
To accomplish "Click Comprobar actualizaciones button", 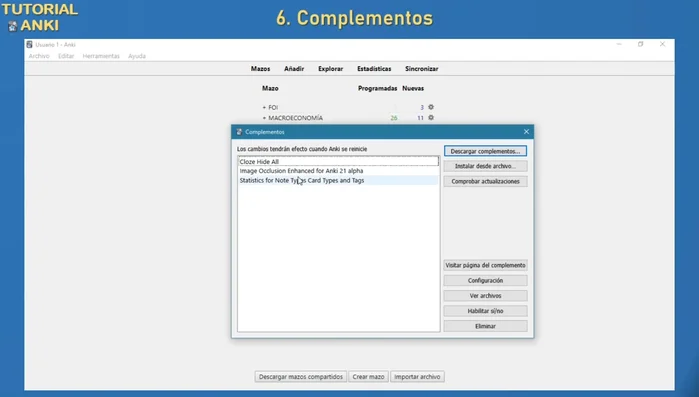I will tap(485, 181).
